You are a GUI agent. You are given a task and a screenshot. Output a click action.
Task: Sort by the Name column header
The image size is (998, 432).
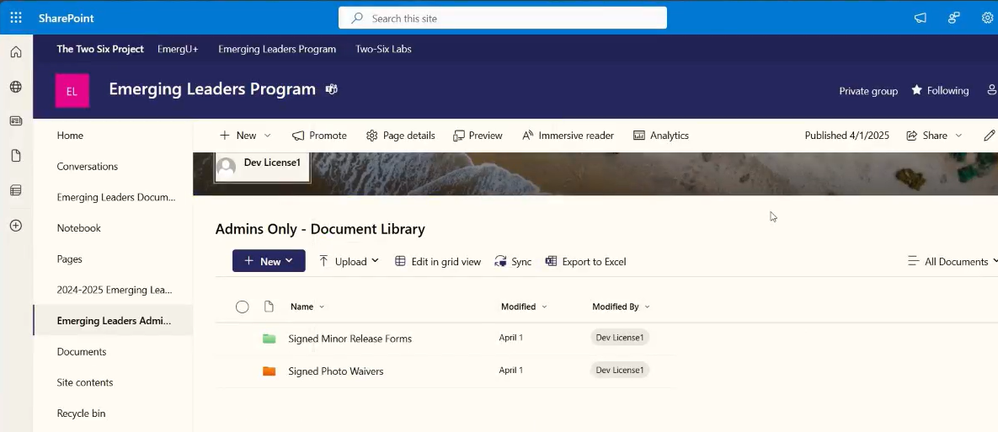tap(307, 307)
